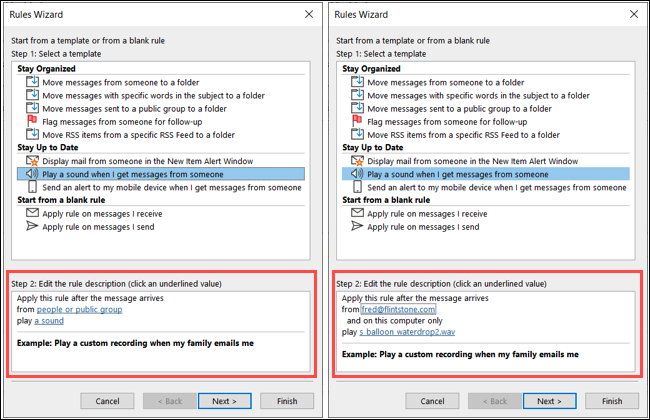Screen dimensions: 650x420
Task: Select highlighted 'Play a sound' template in left wizard
Action: coord(161,174)
